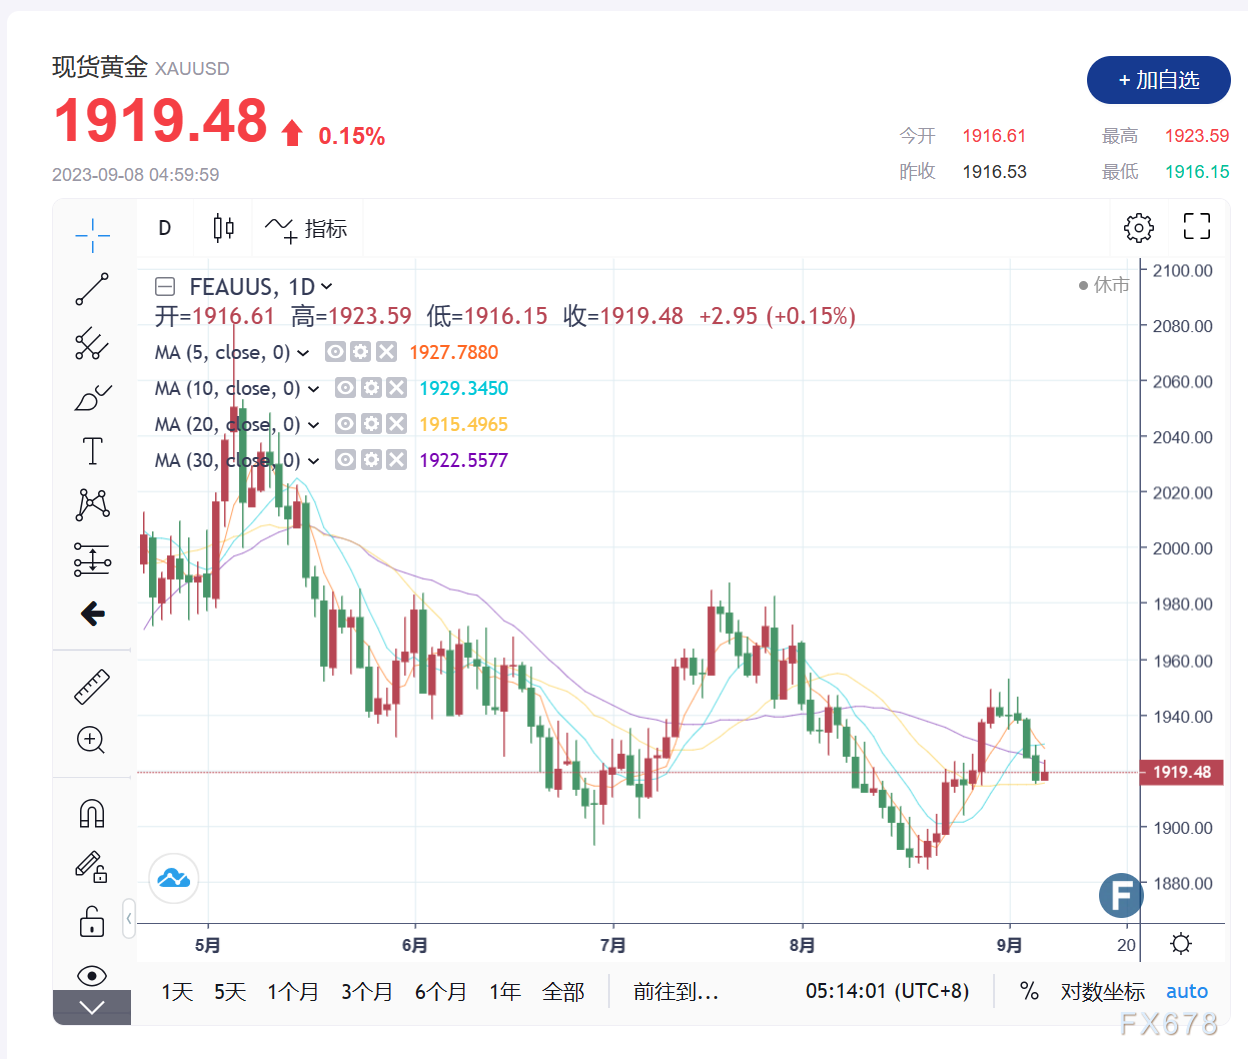Select the Trend Line drawing tool

tap(92, 289)
